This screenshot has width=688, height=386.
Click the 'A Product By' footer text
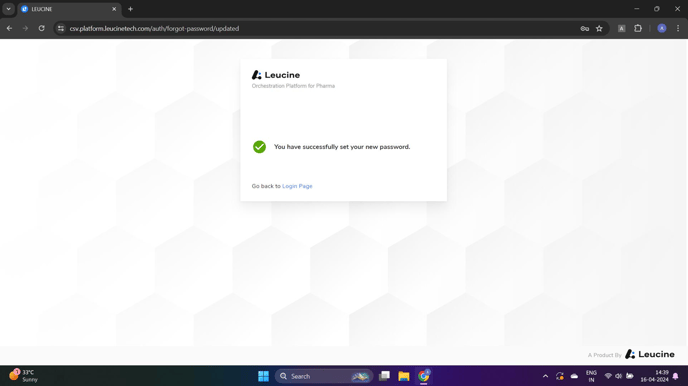605,355
